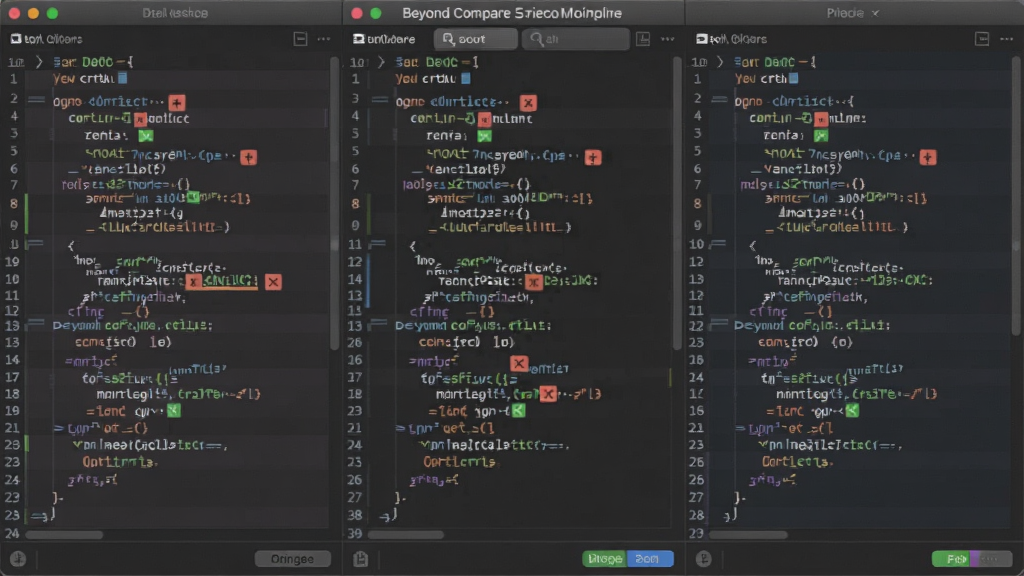Collapse the fold marker at left pane line 2
Screen dimensions: 1024x576
[37, 100]
